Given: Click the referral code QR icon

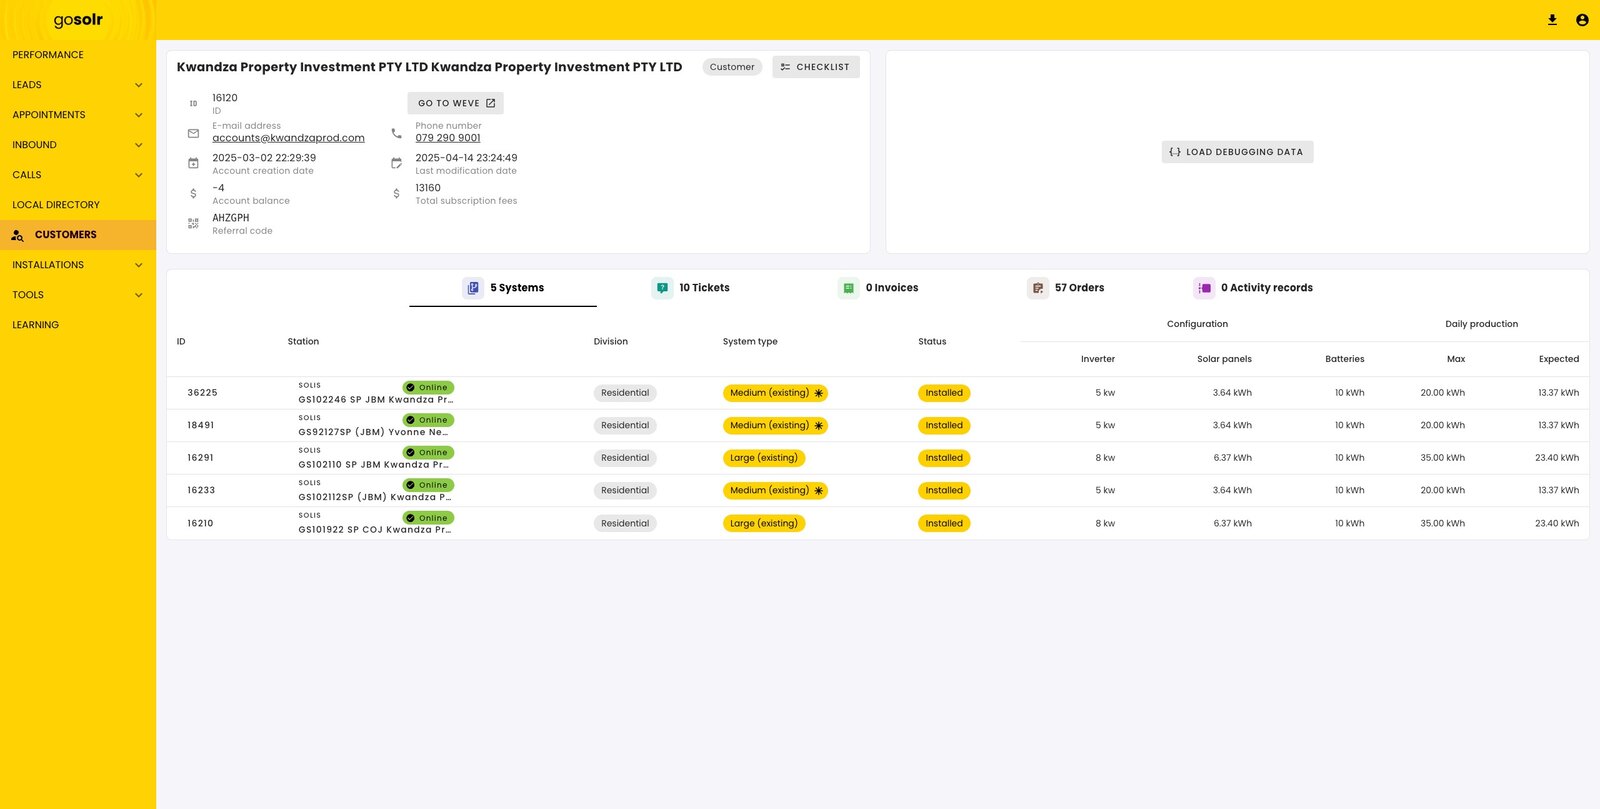Looking at the screenshot, I should tap(193, 223).
